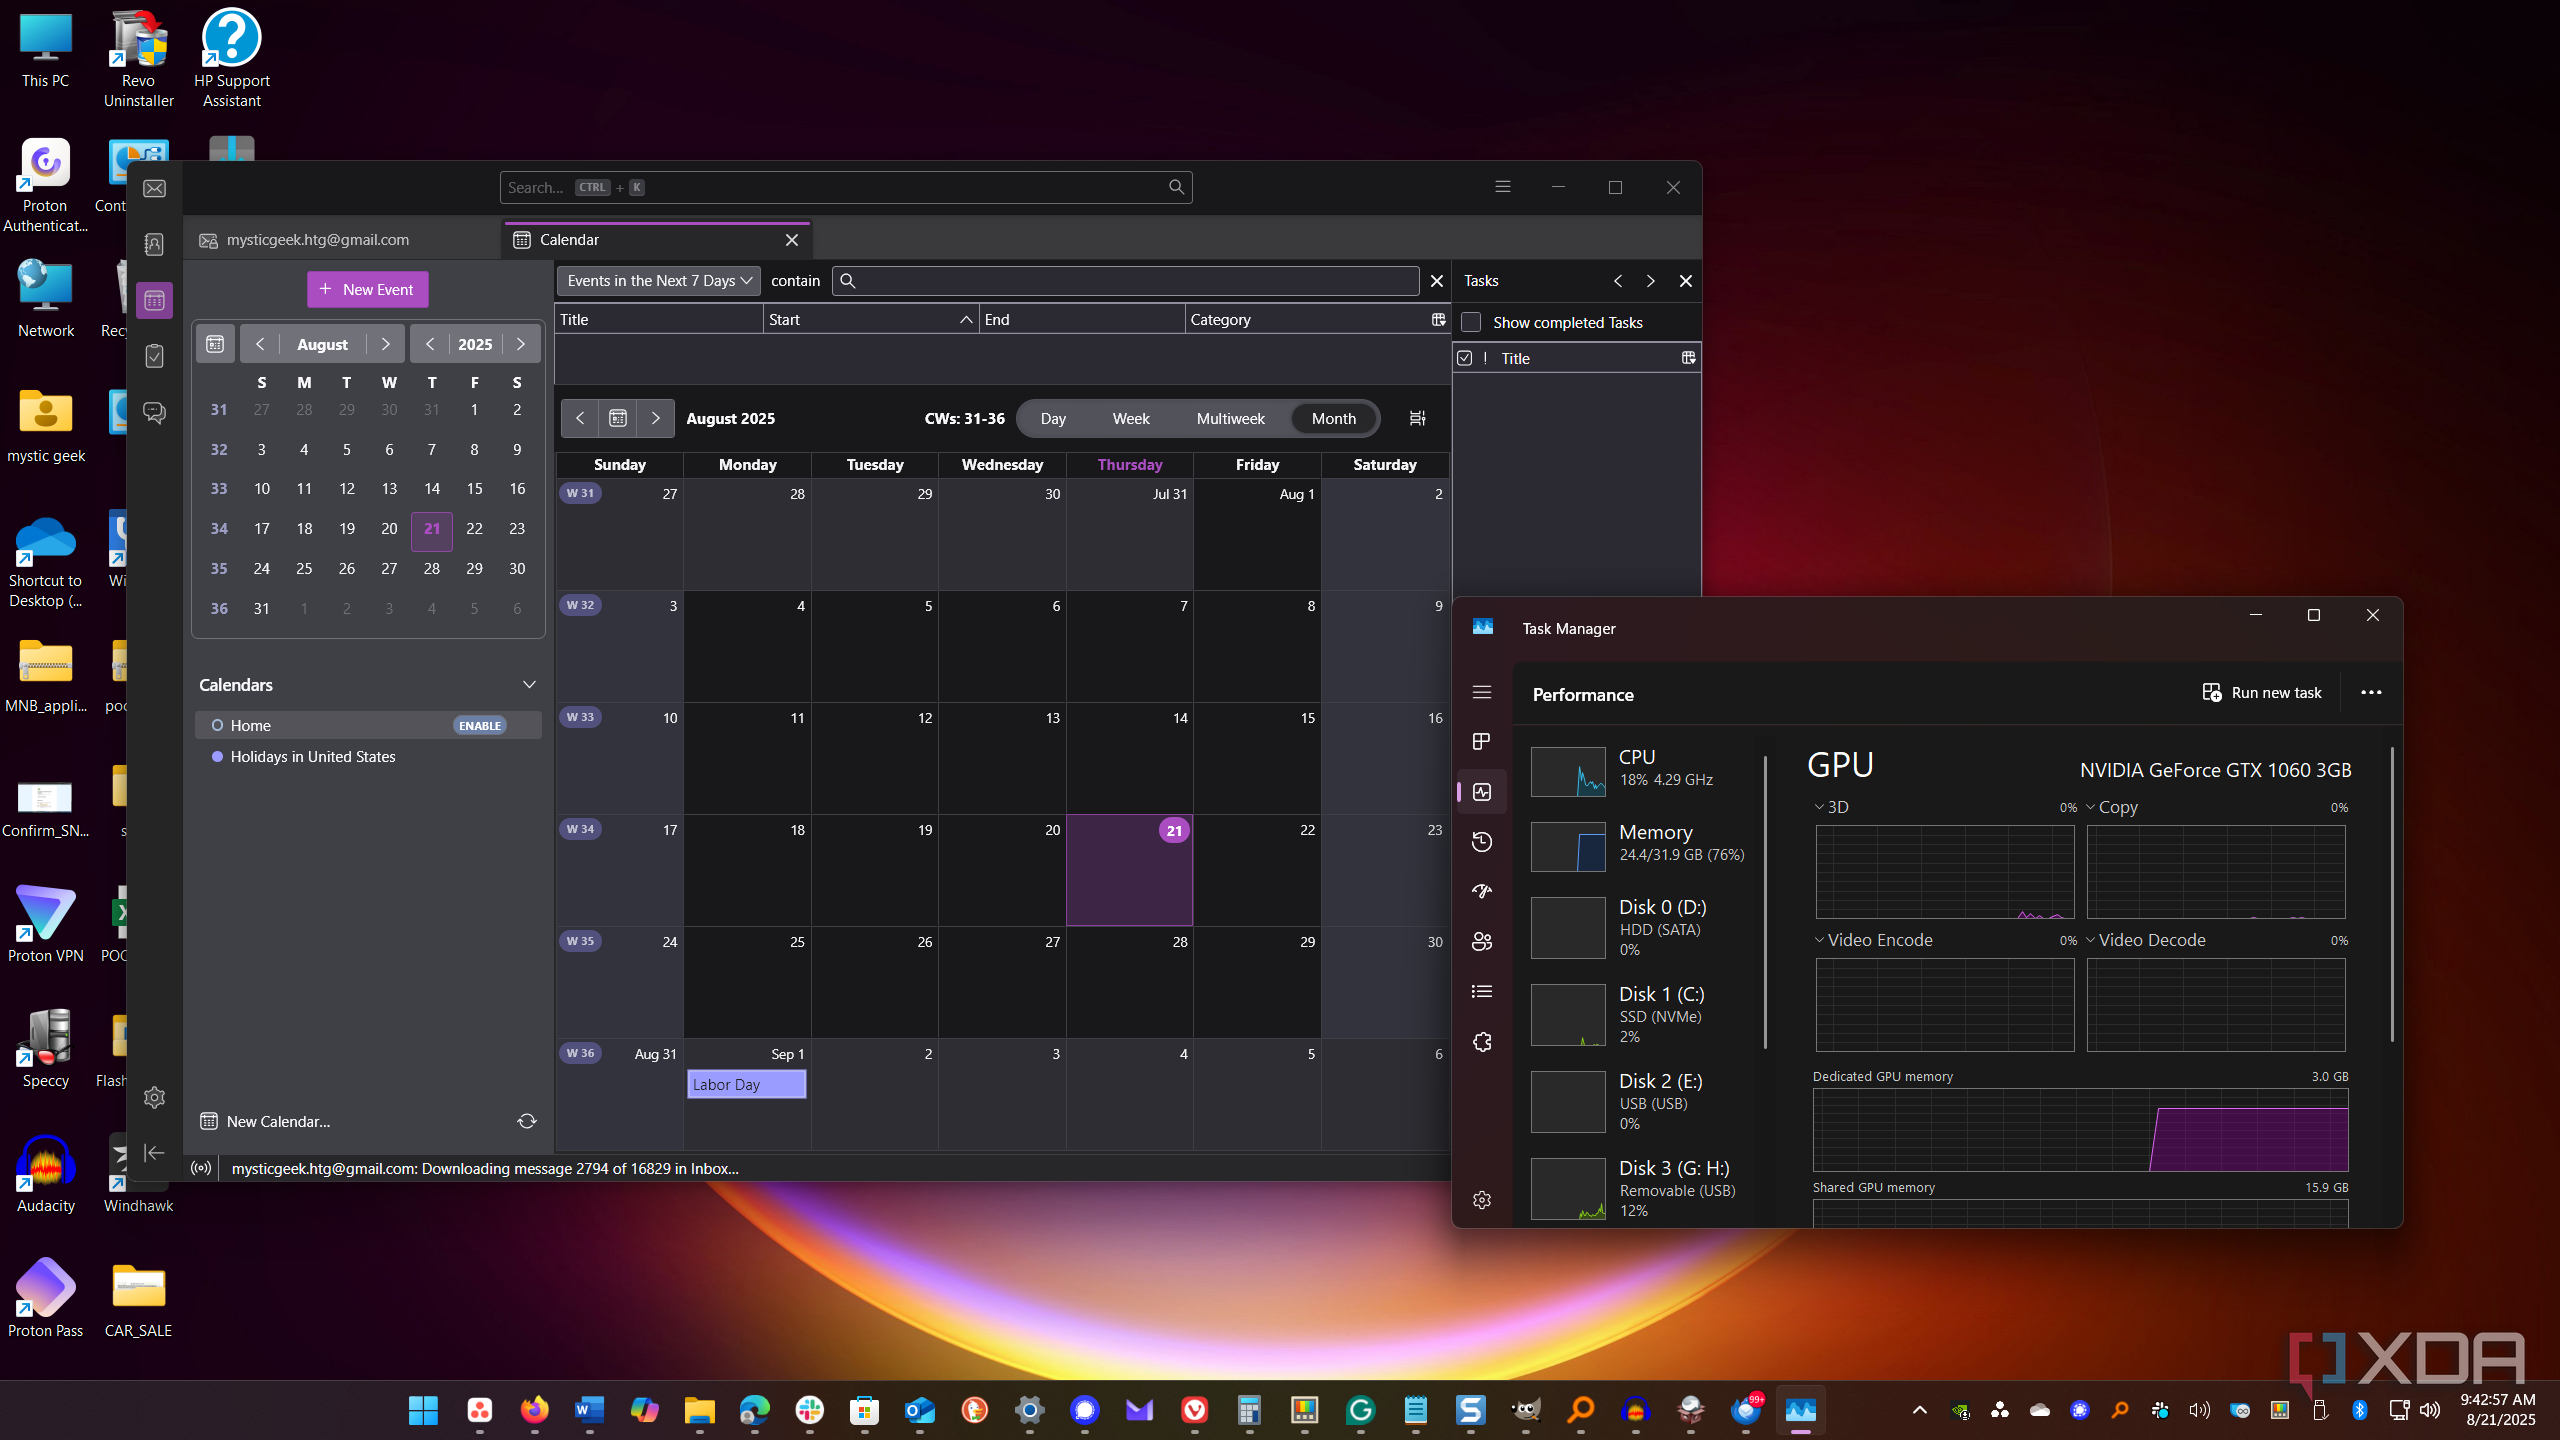The image size is (2560, 1440).
Task: Click ENABLE on Home calendar
Action: pyautogui.click(x=480, y=725)
